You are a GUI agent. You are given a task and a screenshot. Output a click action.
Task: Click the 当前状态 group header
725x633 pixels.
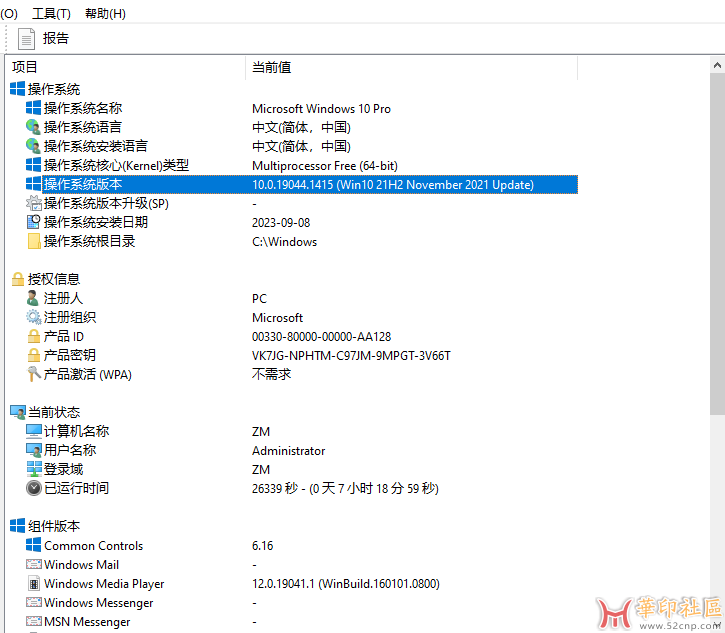click(x=54, y=412)
